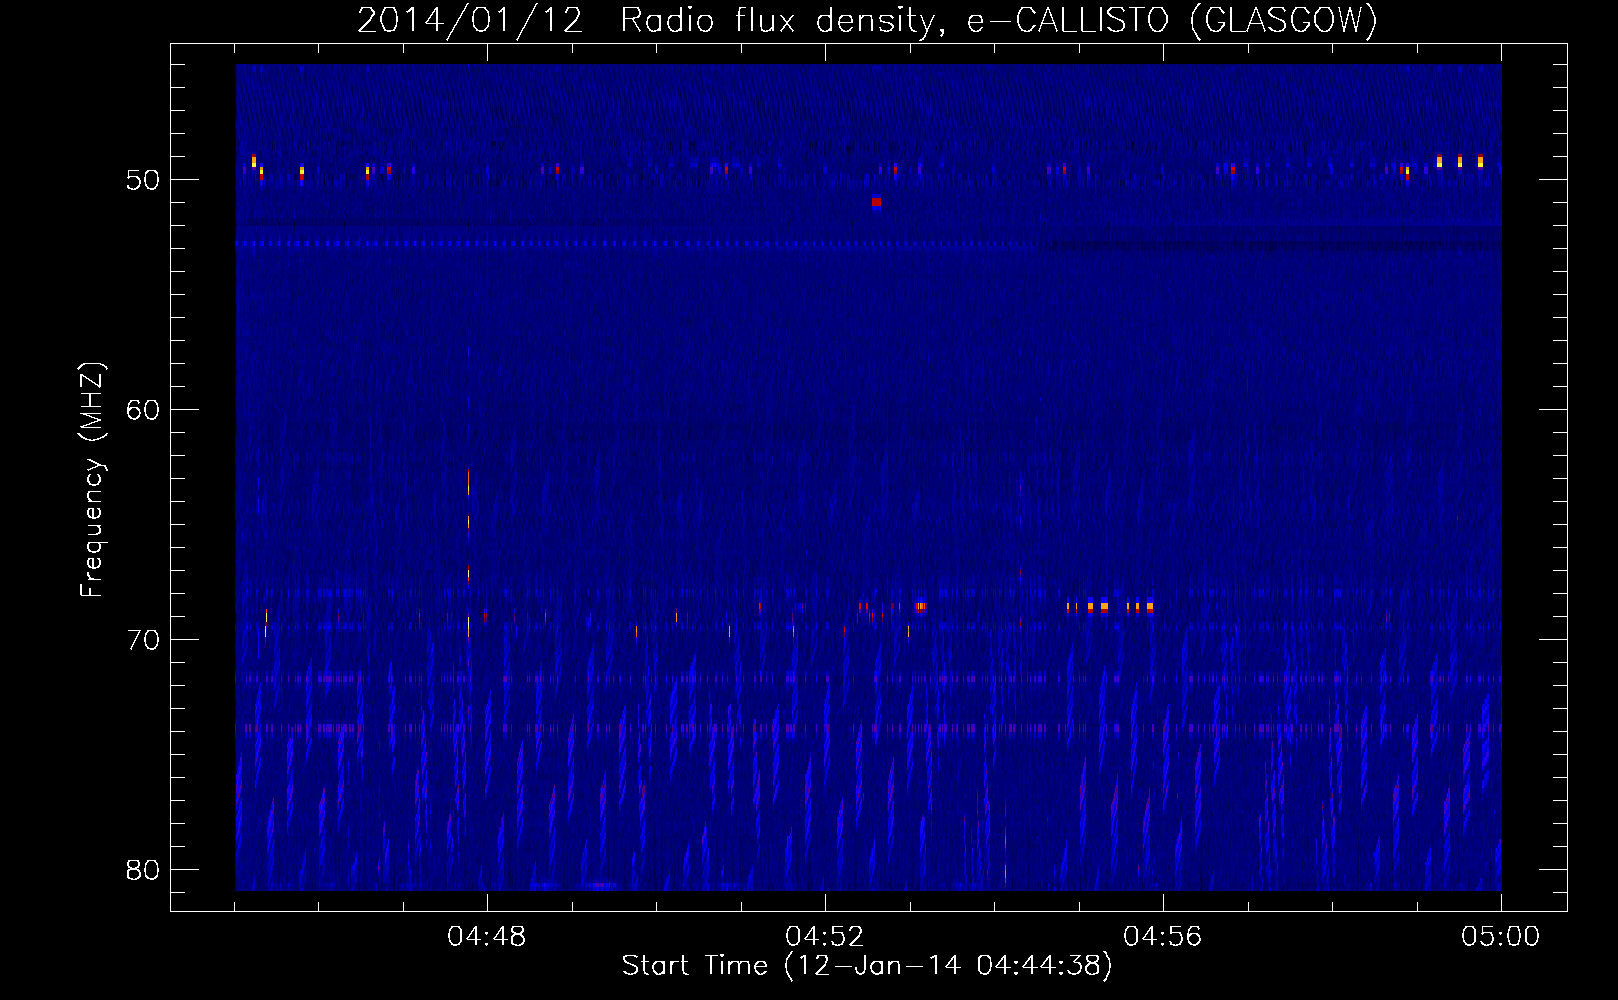Click the 60 frequency tick label
Viewport: 1618px width, 1000px height.
point(143,410)
